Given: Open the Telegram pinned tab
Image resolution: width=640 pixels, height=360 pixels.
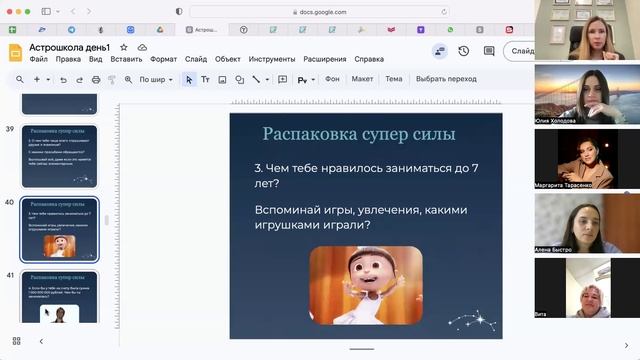Looking at the screenshot, I should coord(71,29).
